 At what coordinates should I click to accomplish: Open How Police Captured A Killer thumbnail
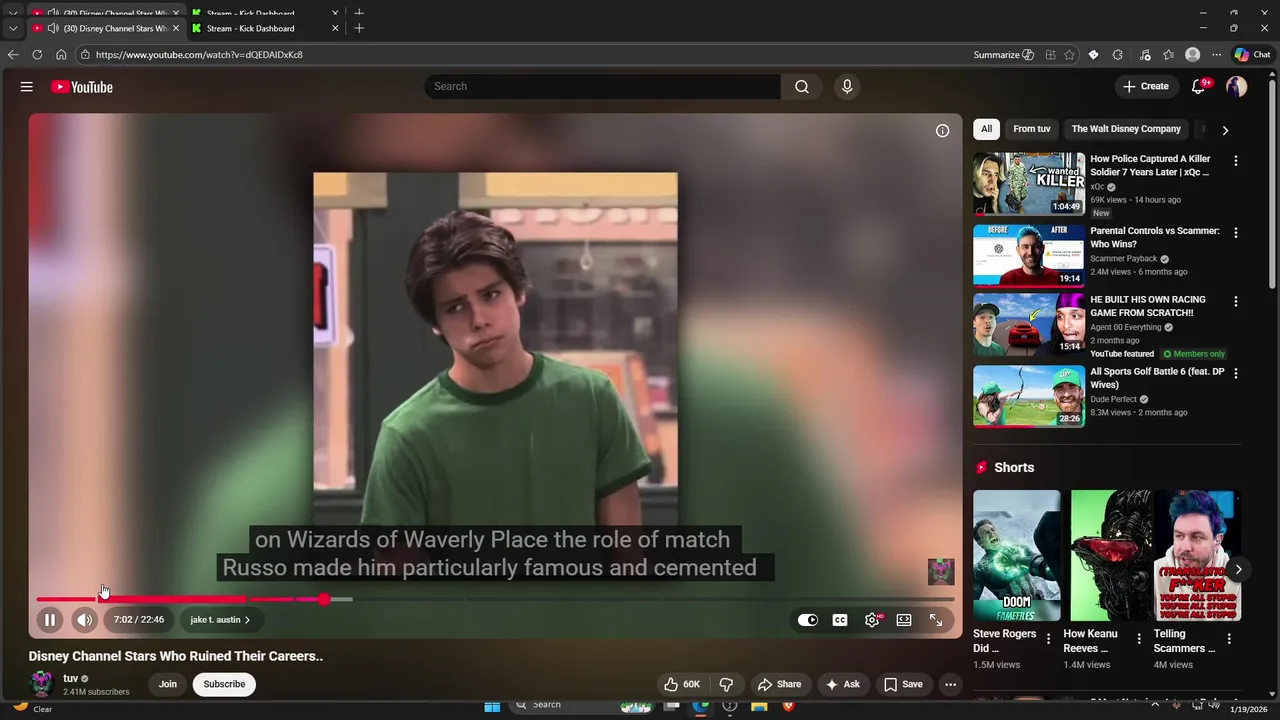[x=1029, y=184]
